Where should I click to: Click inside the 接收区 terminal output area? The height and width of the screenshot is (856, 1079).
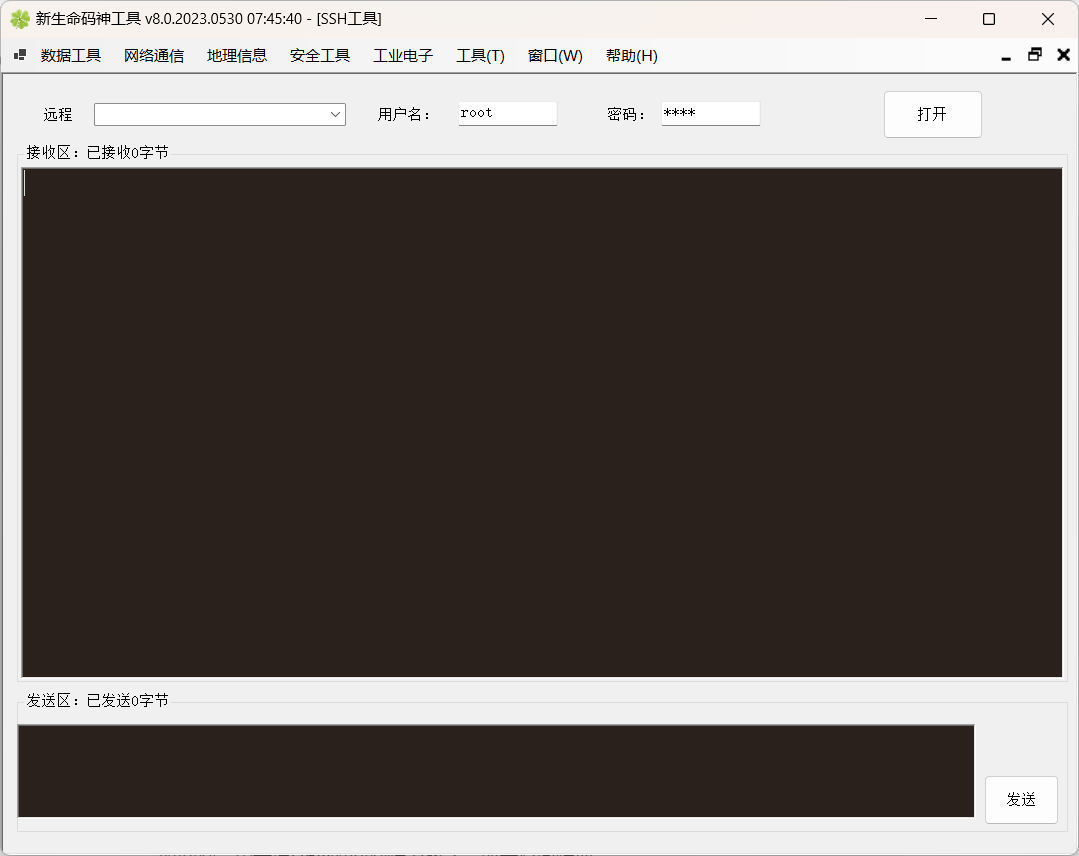coord(542,422)
